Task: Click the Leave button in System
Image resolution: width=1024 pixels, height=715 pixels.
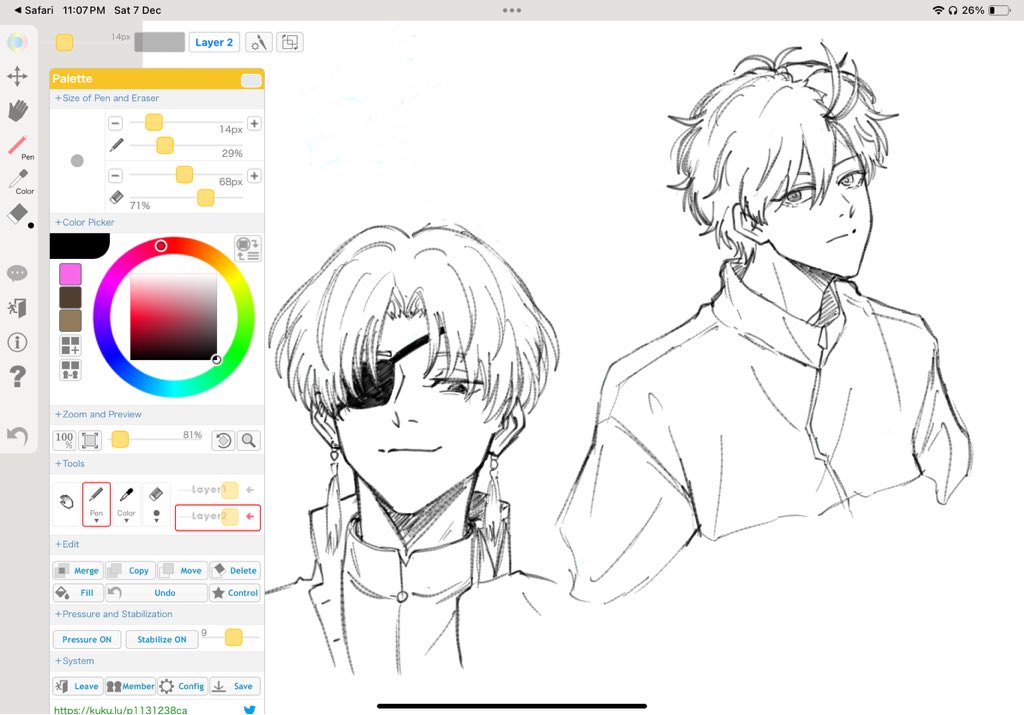Action: (x=78, y=686)
